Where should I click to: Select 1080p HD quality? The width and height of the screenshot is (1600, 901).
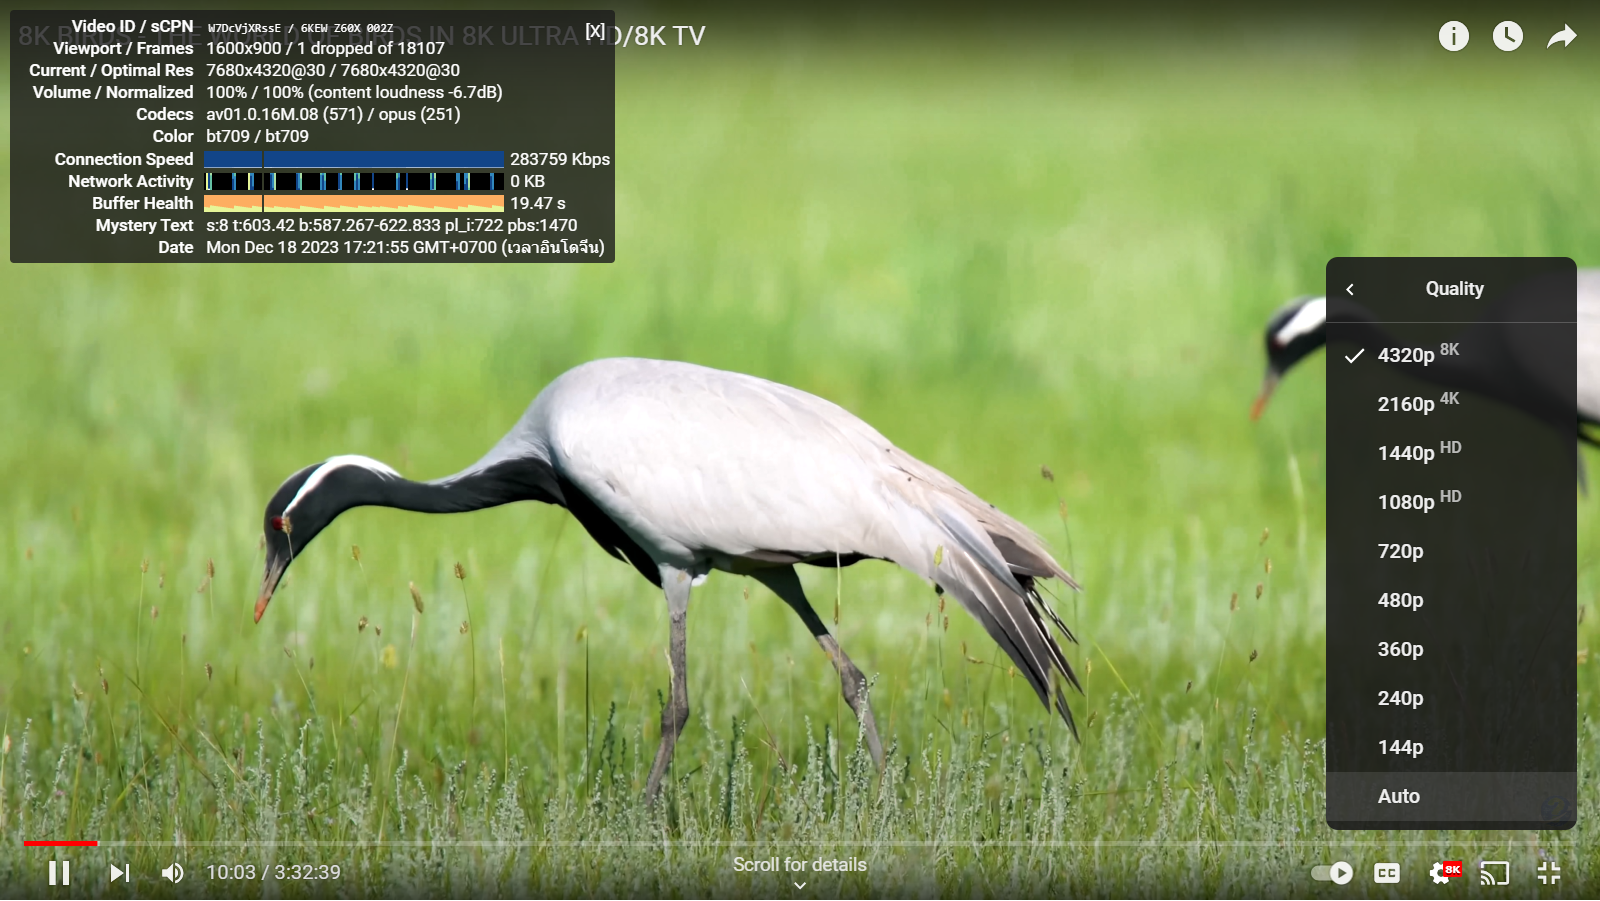pyautogui.click(x=1451, y=502)
